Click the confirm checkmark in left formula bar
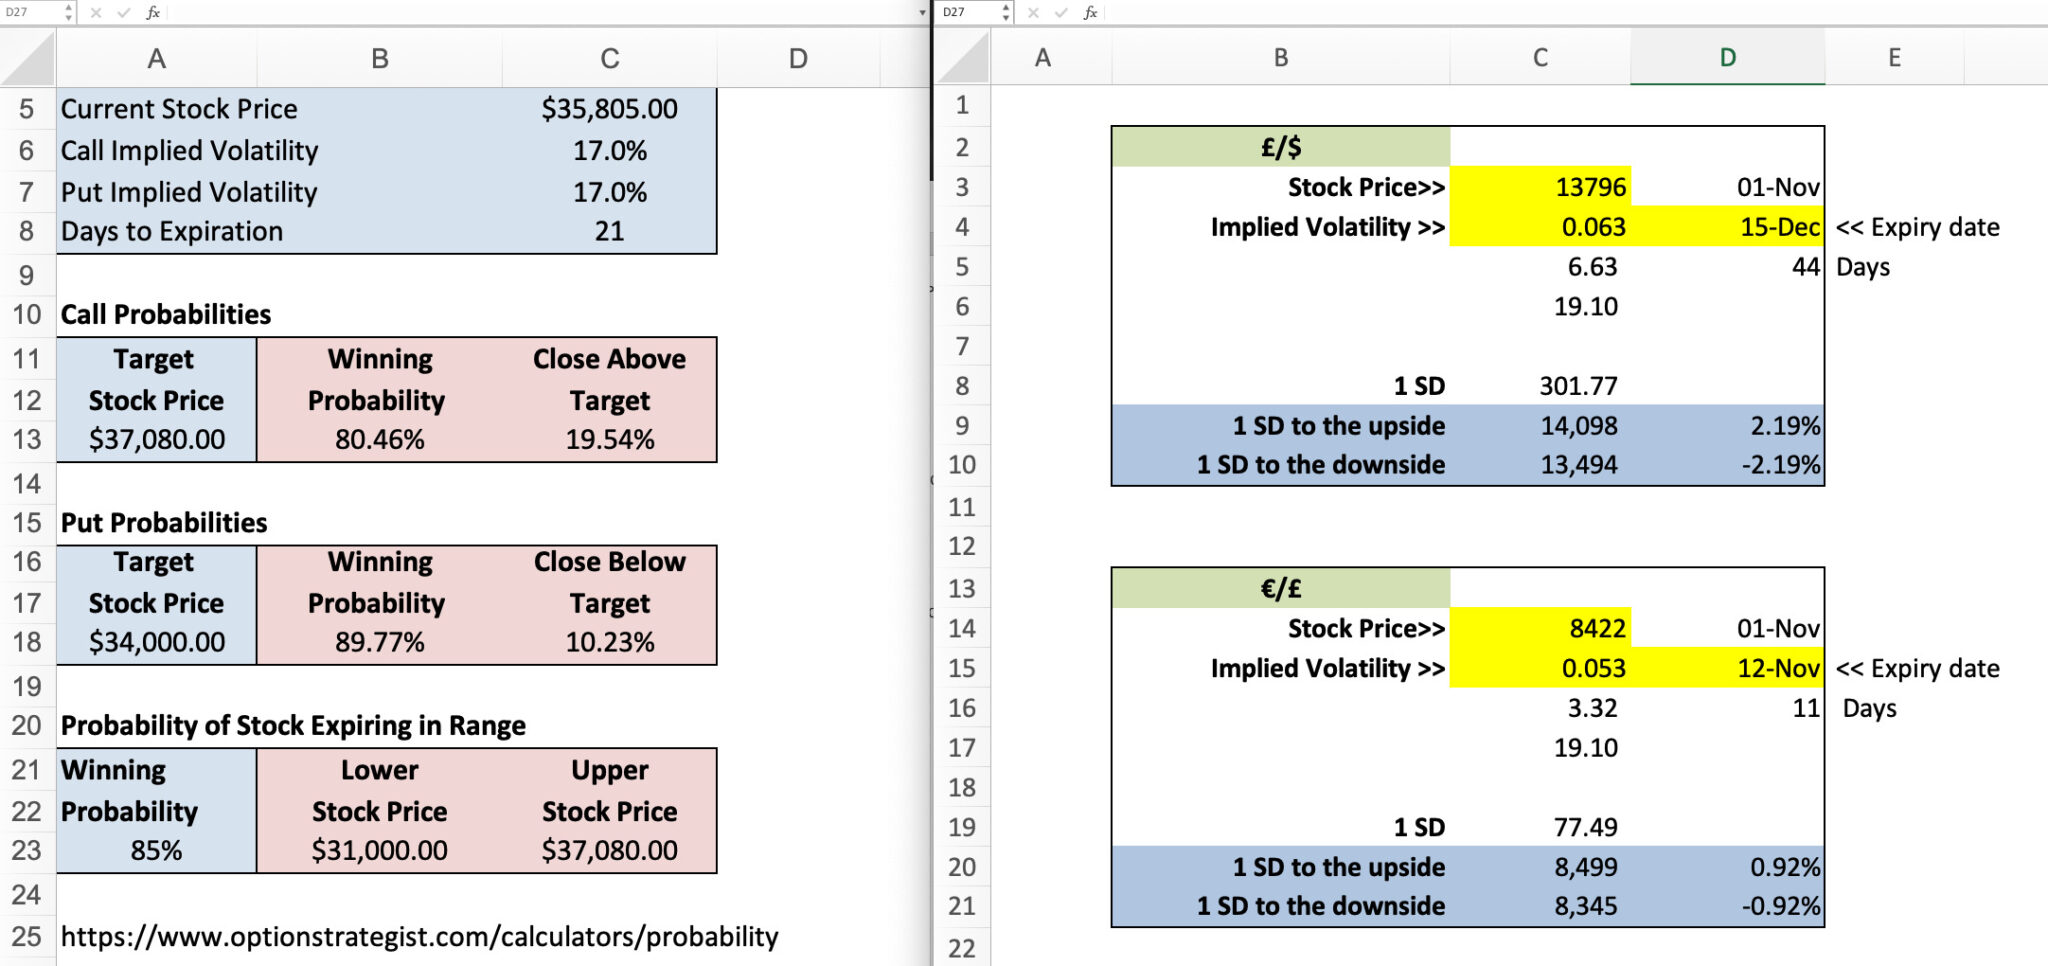The width and height of the screenshot is (2048, 966). click(x=124, y=12)
